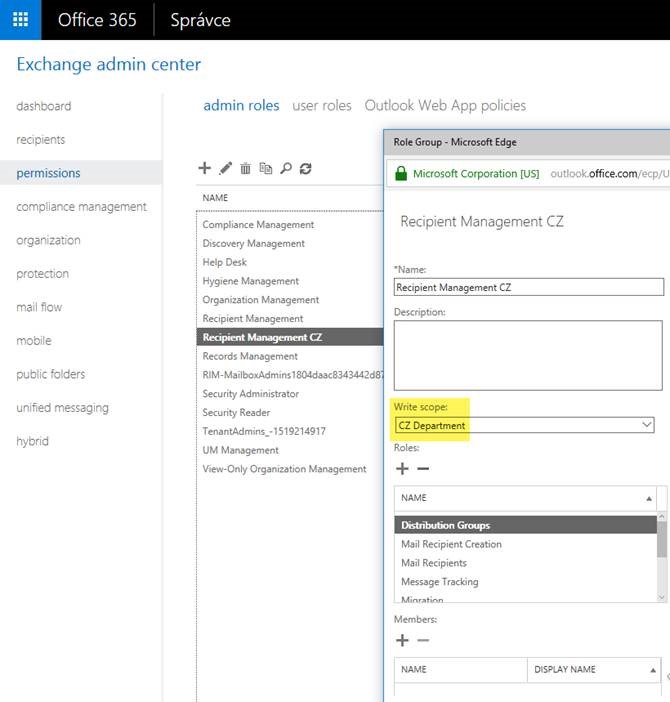Viewport: 670px width, 702px height.
Task: Edit the selected role group with pencil icon
Action: point(226,168)
